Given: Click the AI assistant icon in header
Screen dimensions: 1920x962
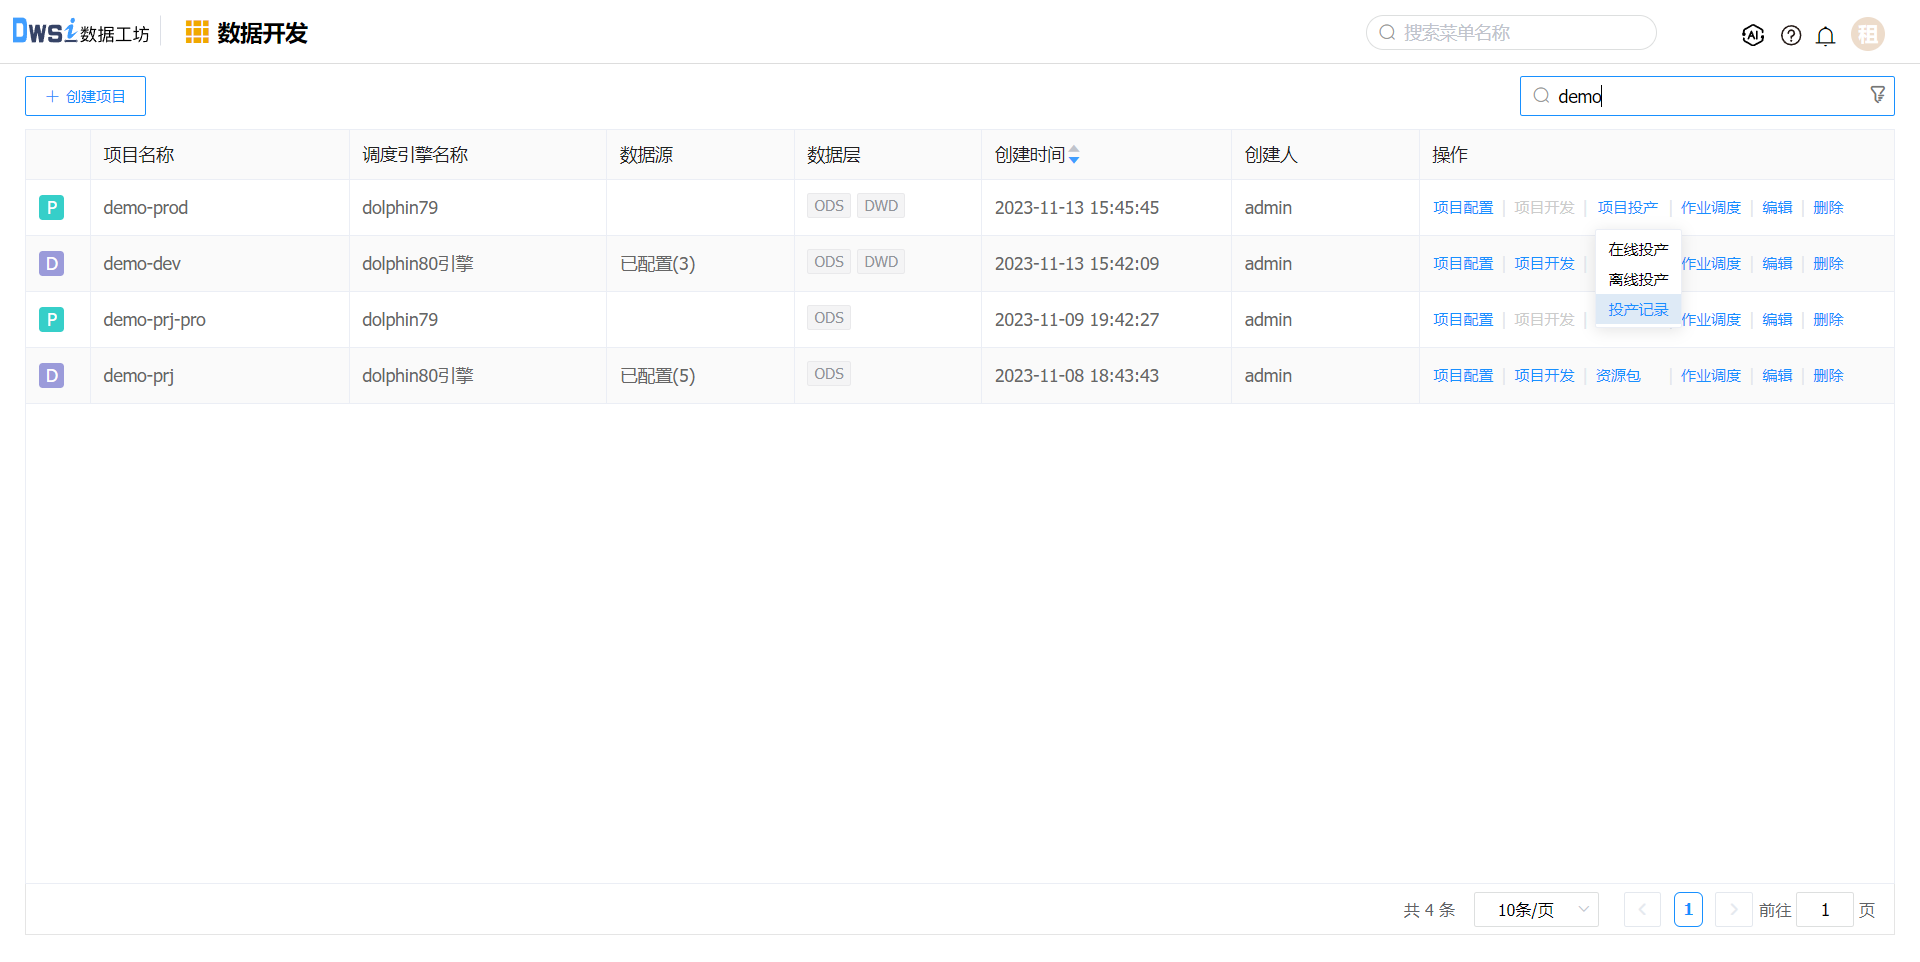Looking at the screenshot, I should (x=1752, y=35).
